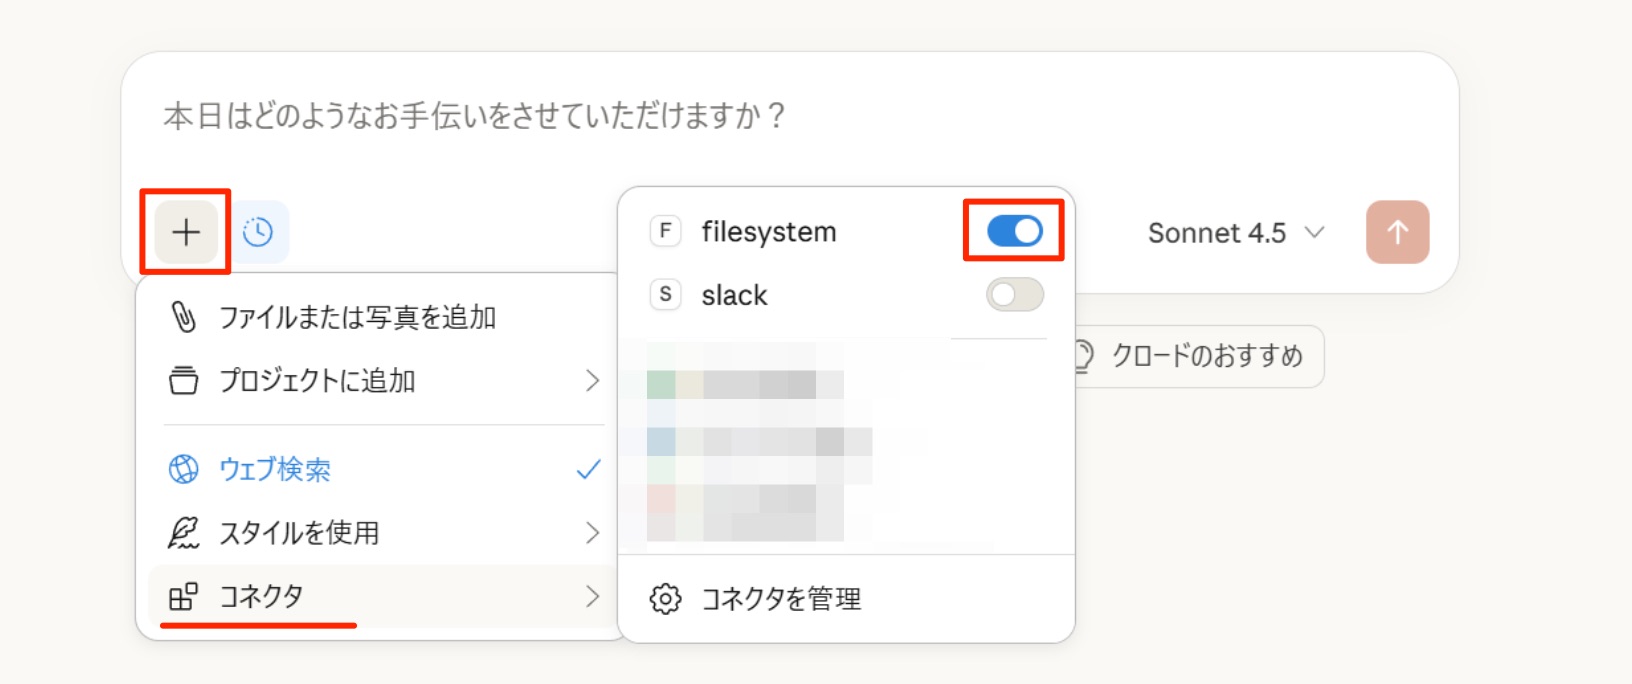Toggle the ウェブ検索 checkmark off
The height and width of the screenshot is (684, 1632).
click(x=588, y=469)
